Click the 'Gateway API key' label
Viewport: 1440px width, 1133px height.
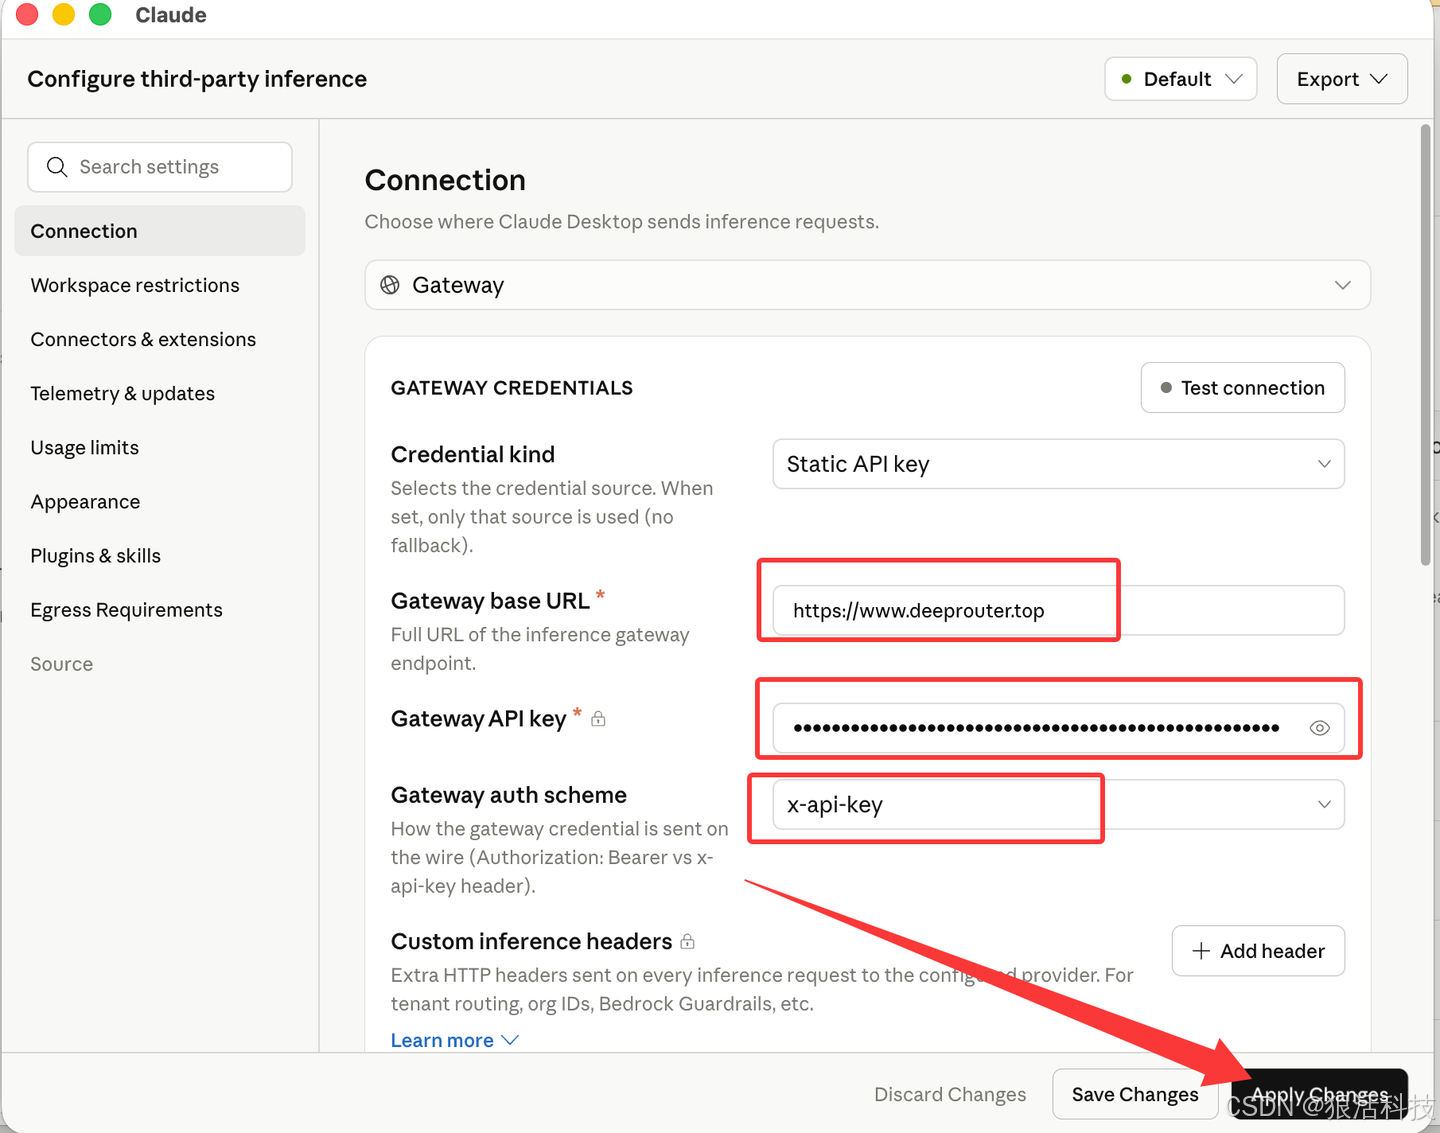click(x=479, y=719)
